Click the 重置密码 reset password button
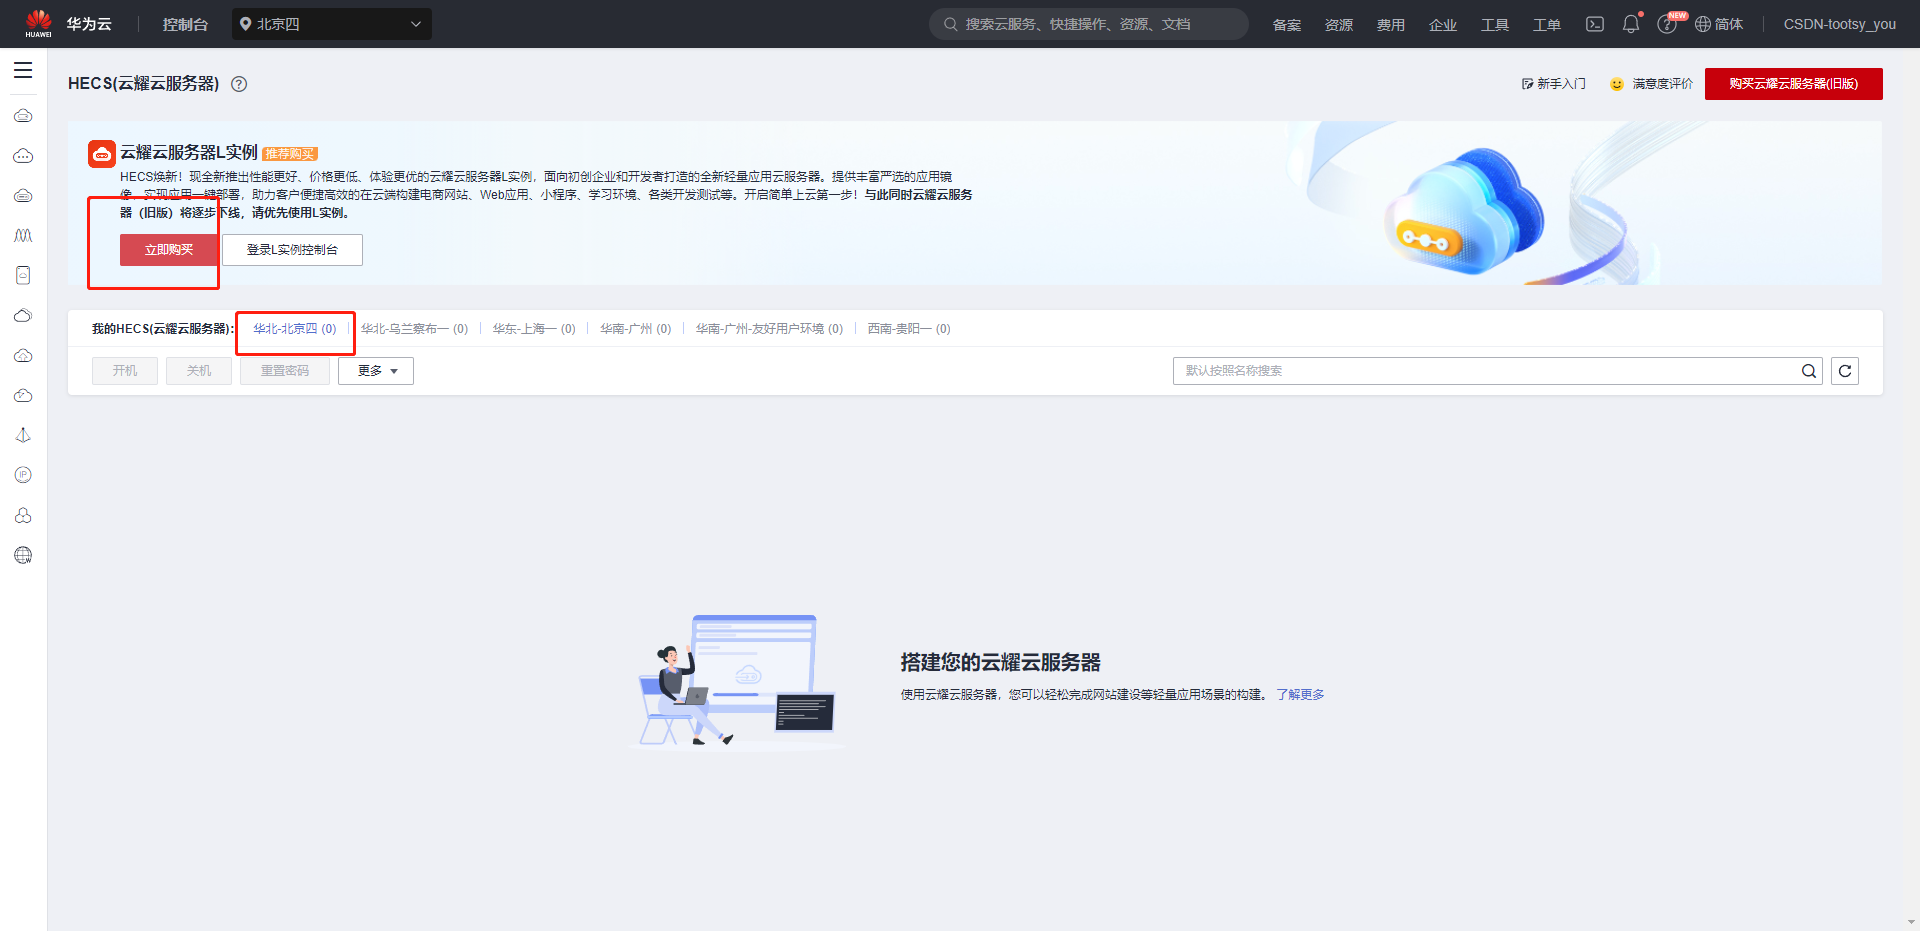Image resolution: width=1920 pixels, height=931 pixels. click(285, 371)
